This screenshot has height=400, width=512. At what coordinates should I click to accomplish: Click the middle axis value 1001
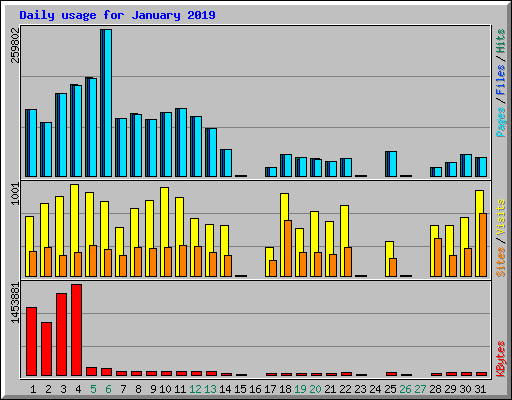(x=15, y=194)
